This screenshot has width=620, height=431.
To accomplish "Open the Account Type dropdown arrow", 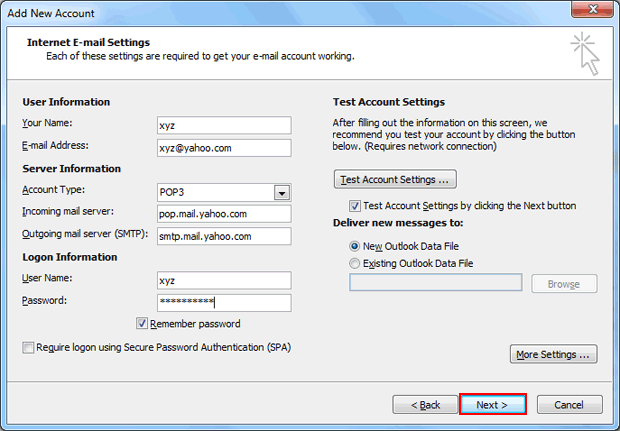I will pos(282,193).
